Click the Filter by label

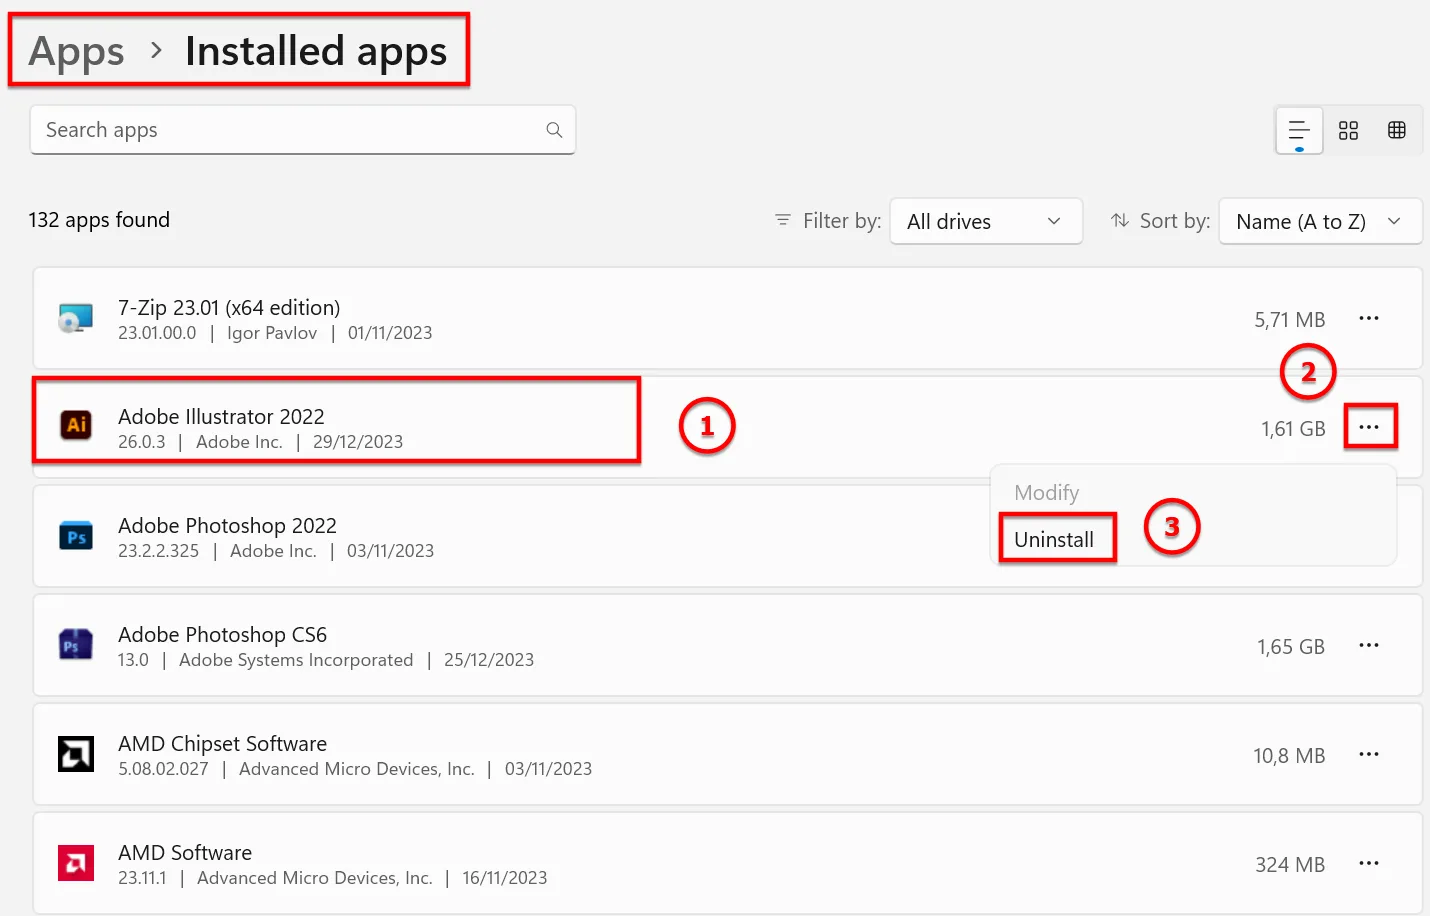[842, 221]
